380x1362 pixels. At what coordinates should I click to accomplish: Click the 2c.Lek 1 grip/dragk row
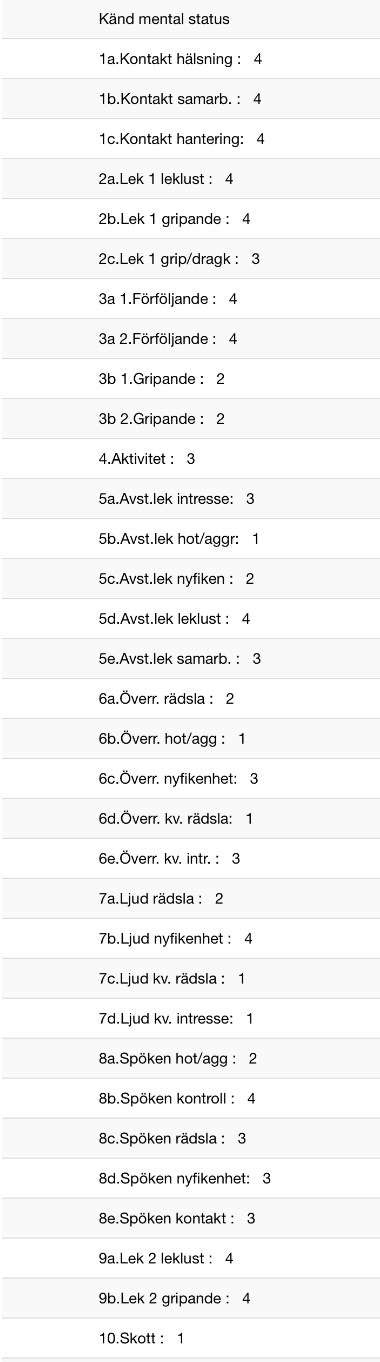pyautogui.click(x=190, y=259)
